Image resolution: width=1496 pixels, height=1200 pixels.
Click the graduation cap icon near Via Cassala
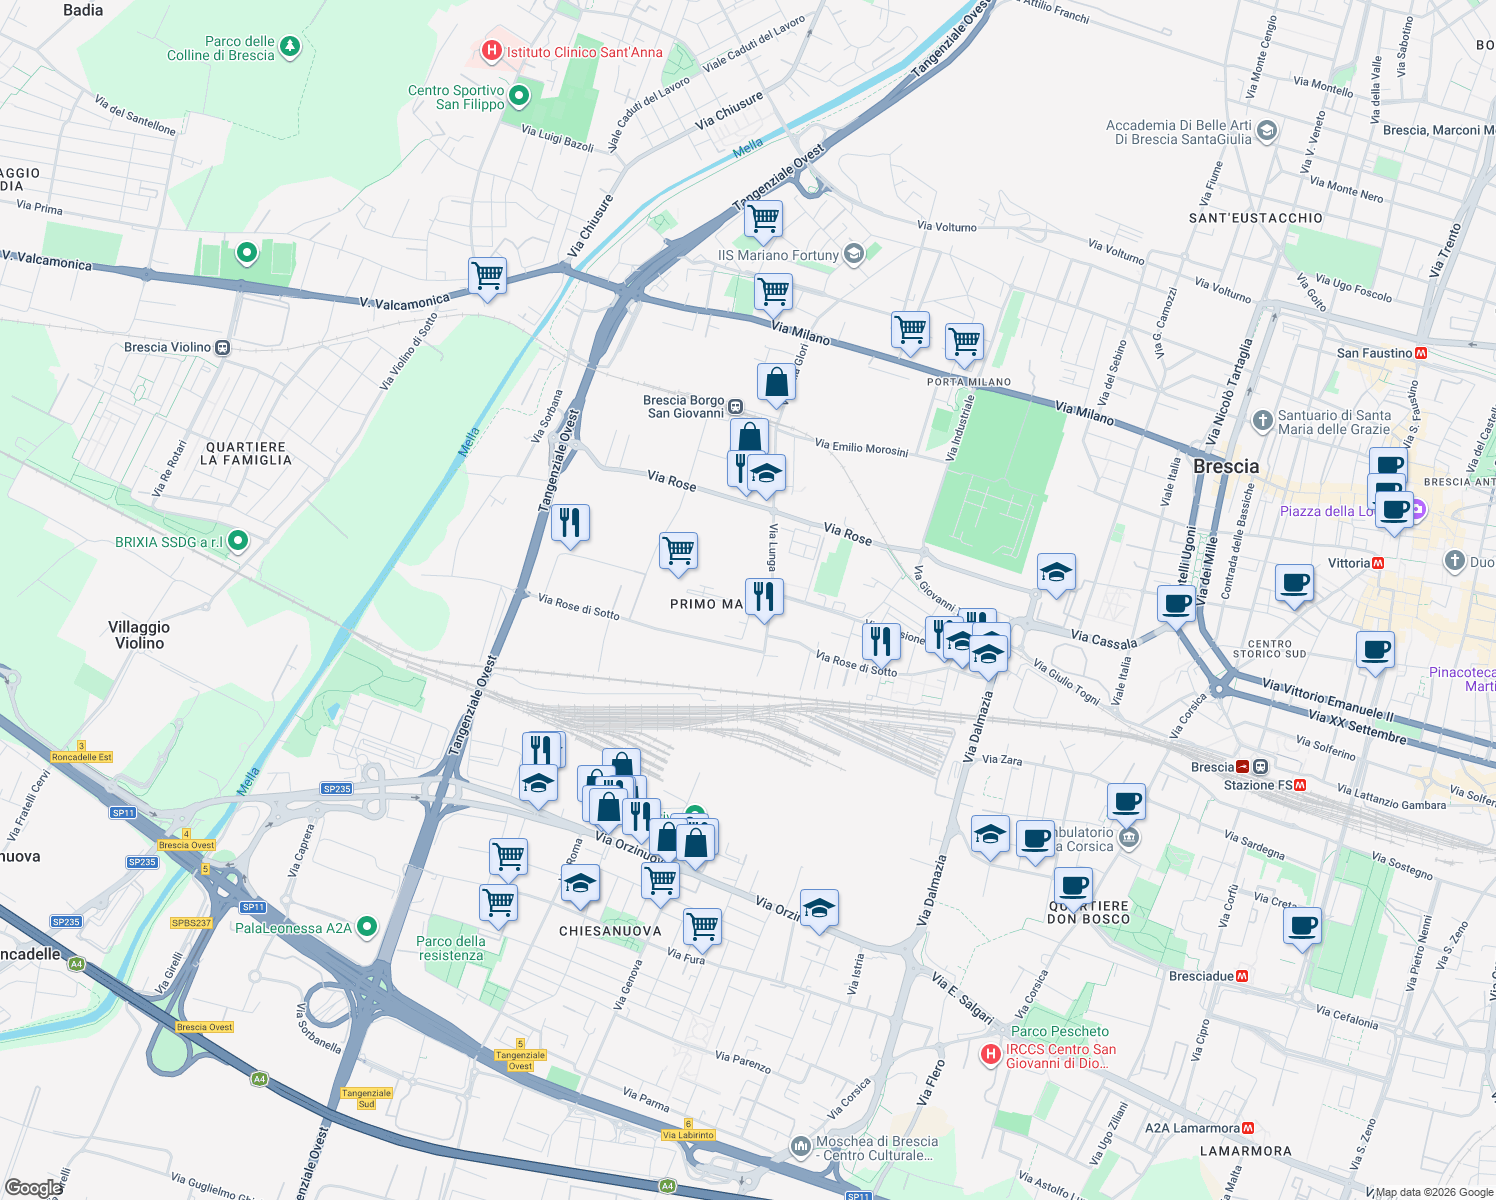pyautogui.click(x=1056, y=570)
